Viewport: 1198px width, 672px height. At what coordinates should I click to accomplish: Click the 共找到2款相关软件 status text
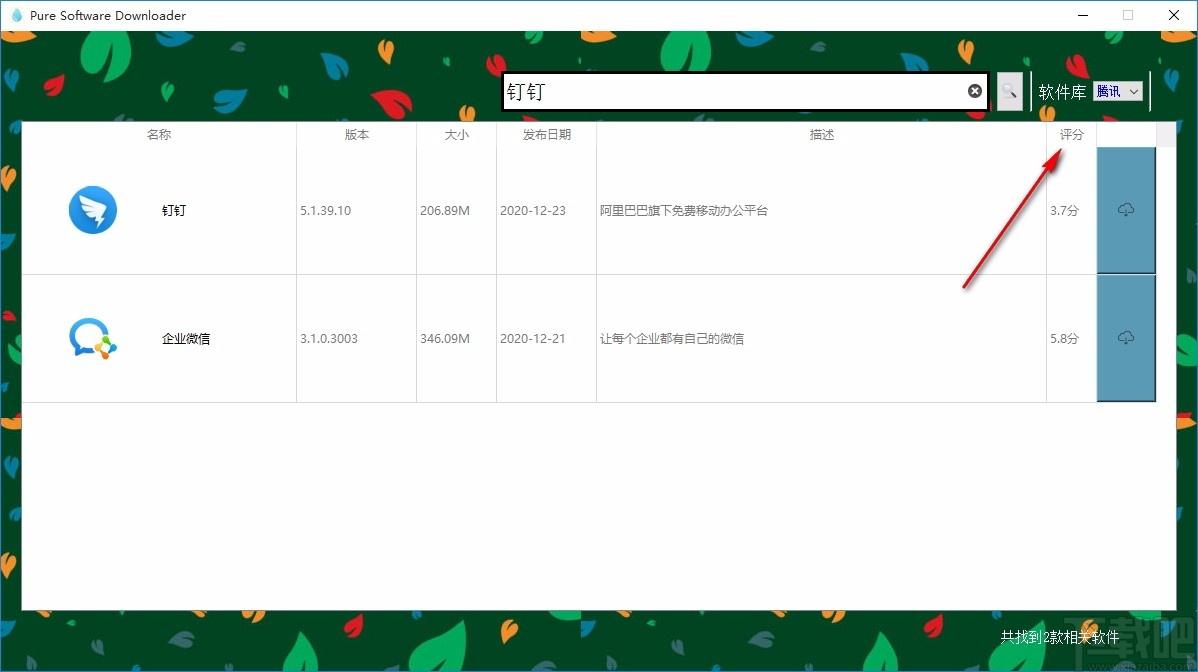[x=1060, y=637]
